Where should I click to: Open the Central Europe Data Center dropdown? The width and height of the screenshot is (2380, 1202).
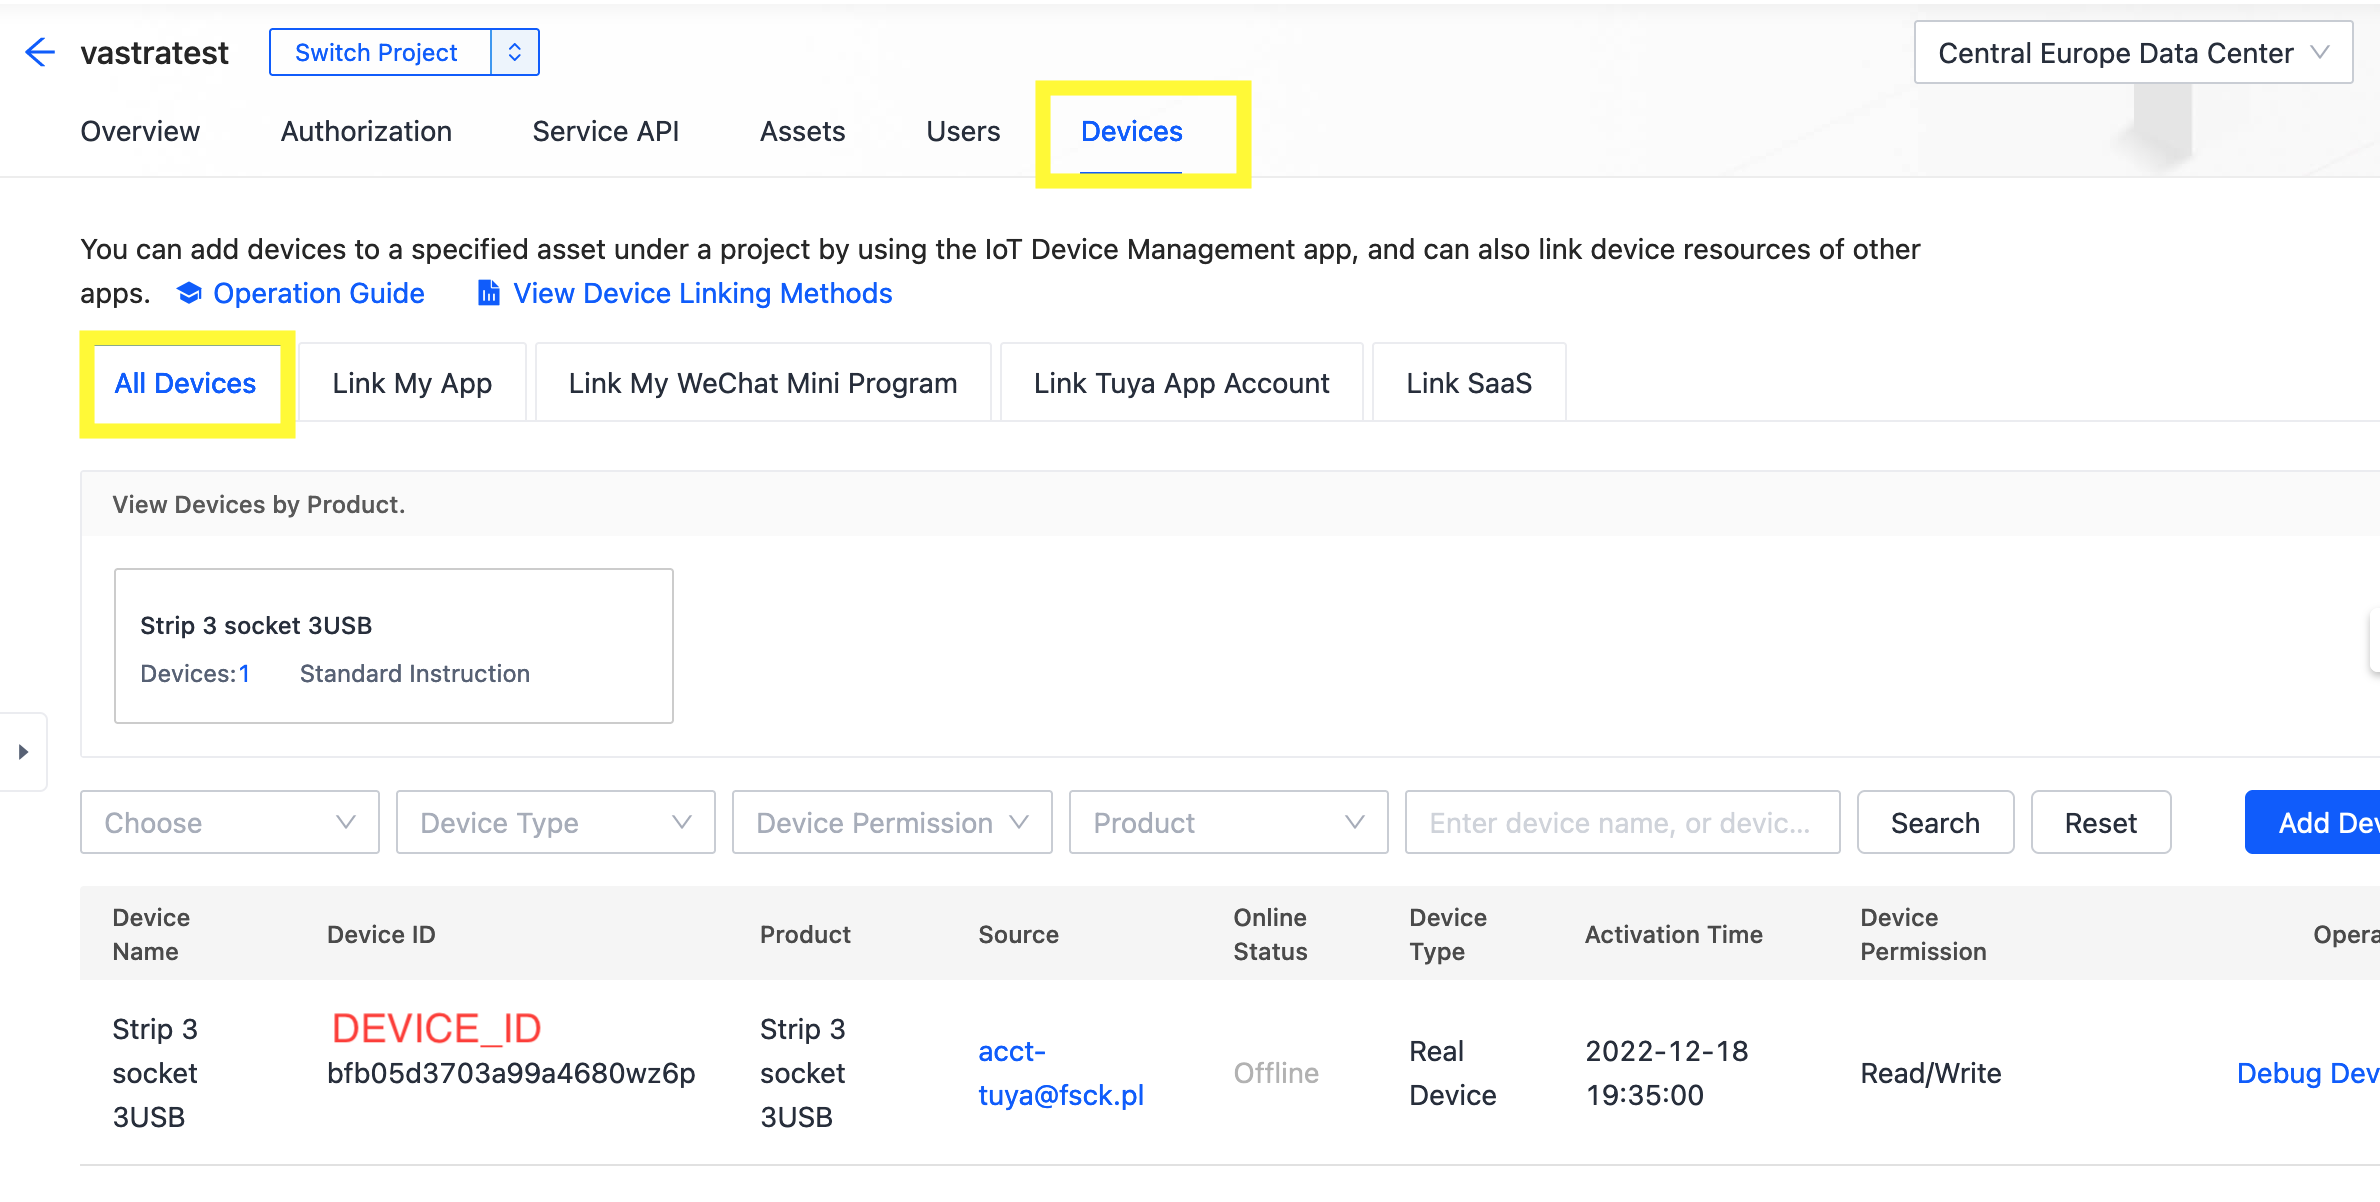[x=2132, y=53]
